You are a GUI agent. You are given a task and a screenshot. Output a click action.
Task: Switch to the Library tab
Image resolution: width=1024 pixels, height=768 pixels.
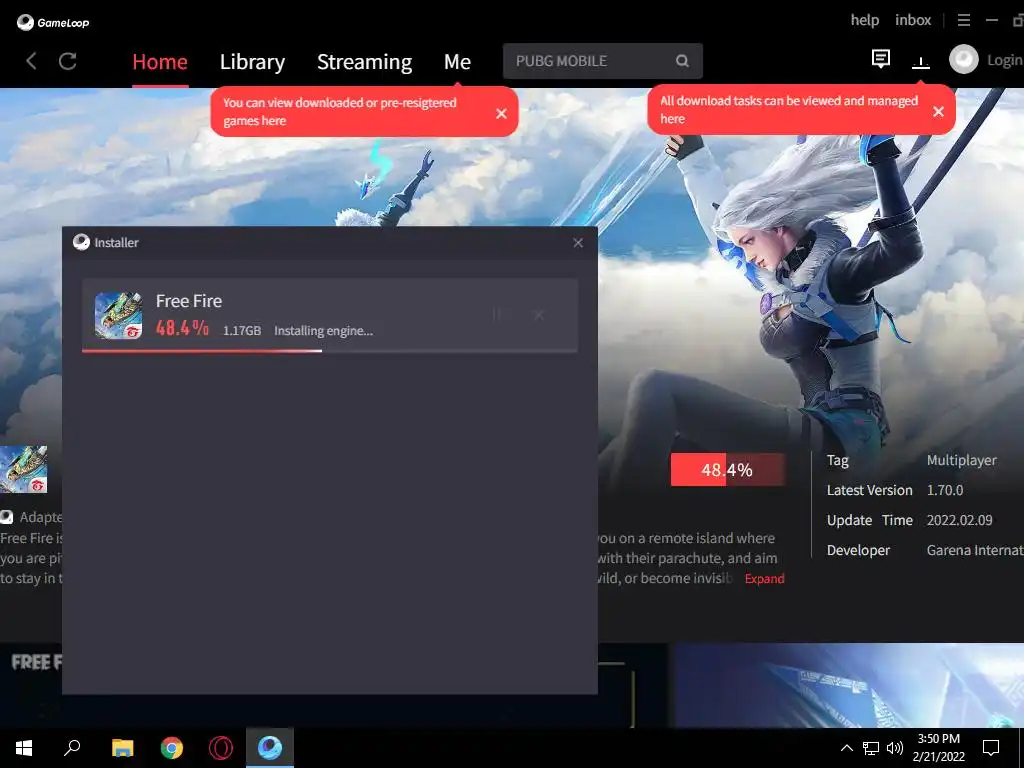pyautogui.click(x=252, y=61)
